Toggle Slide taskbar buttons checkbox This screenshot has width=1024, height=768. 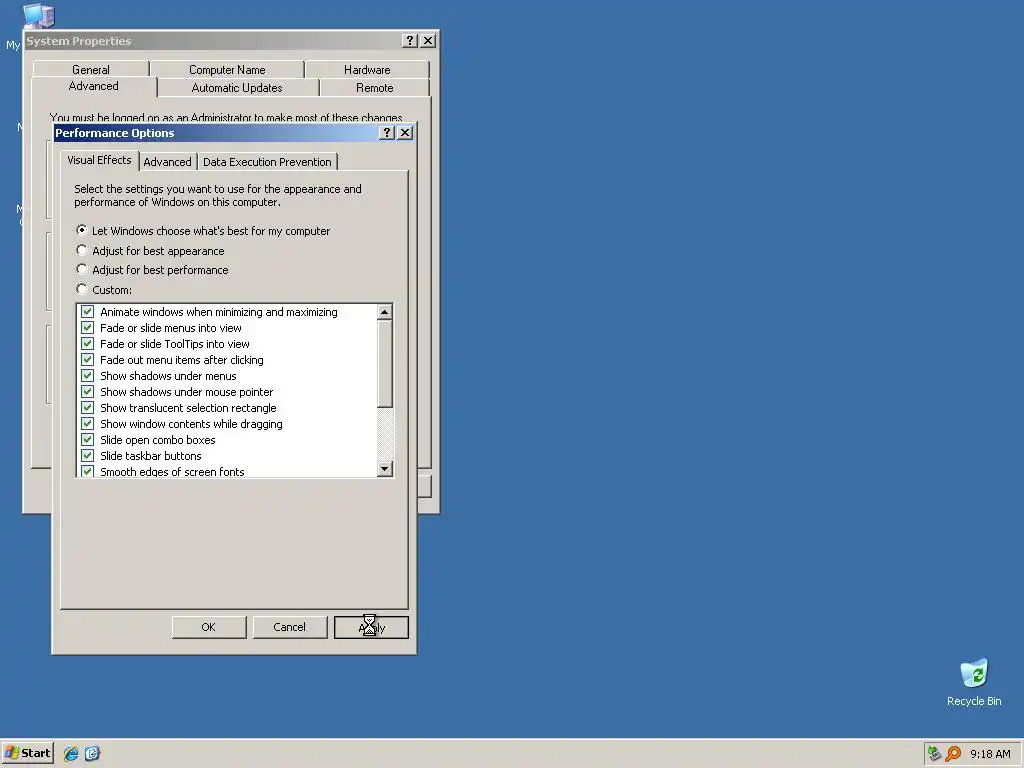(x=88, y=456)
